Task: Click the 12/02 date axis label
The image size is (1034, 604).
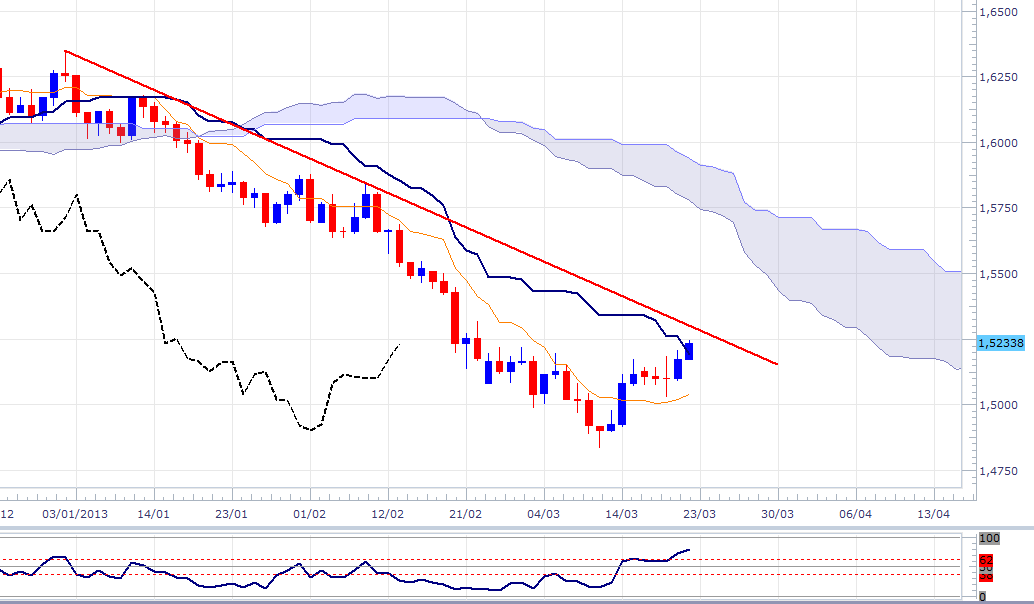Action: 387,513
